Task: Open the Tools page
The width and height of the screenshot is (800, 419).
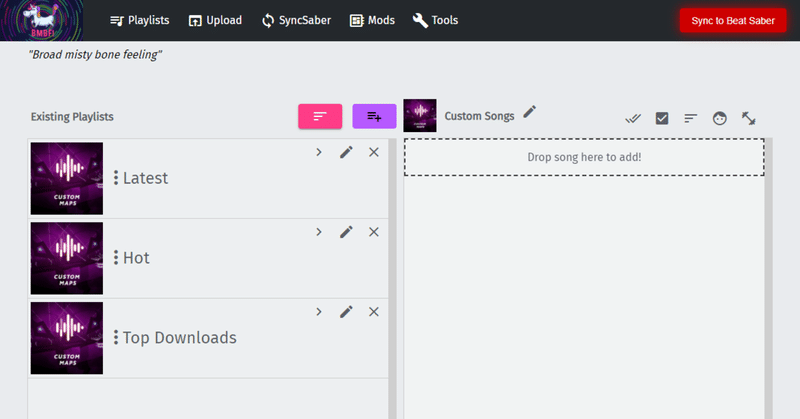Action: point(435,20)
